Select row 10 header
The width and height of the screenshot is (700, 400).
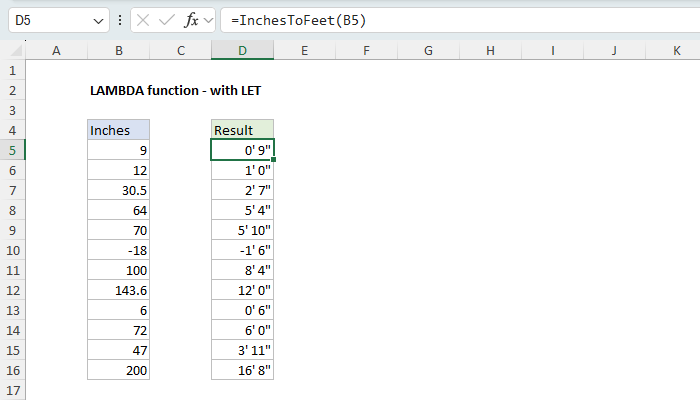12,250
